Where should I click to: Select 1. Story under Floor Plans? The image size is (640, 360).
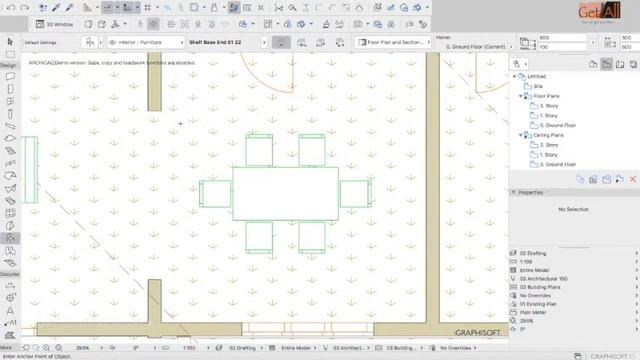[548, 116]
